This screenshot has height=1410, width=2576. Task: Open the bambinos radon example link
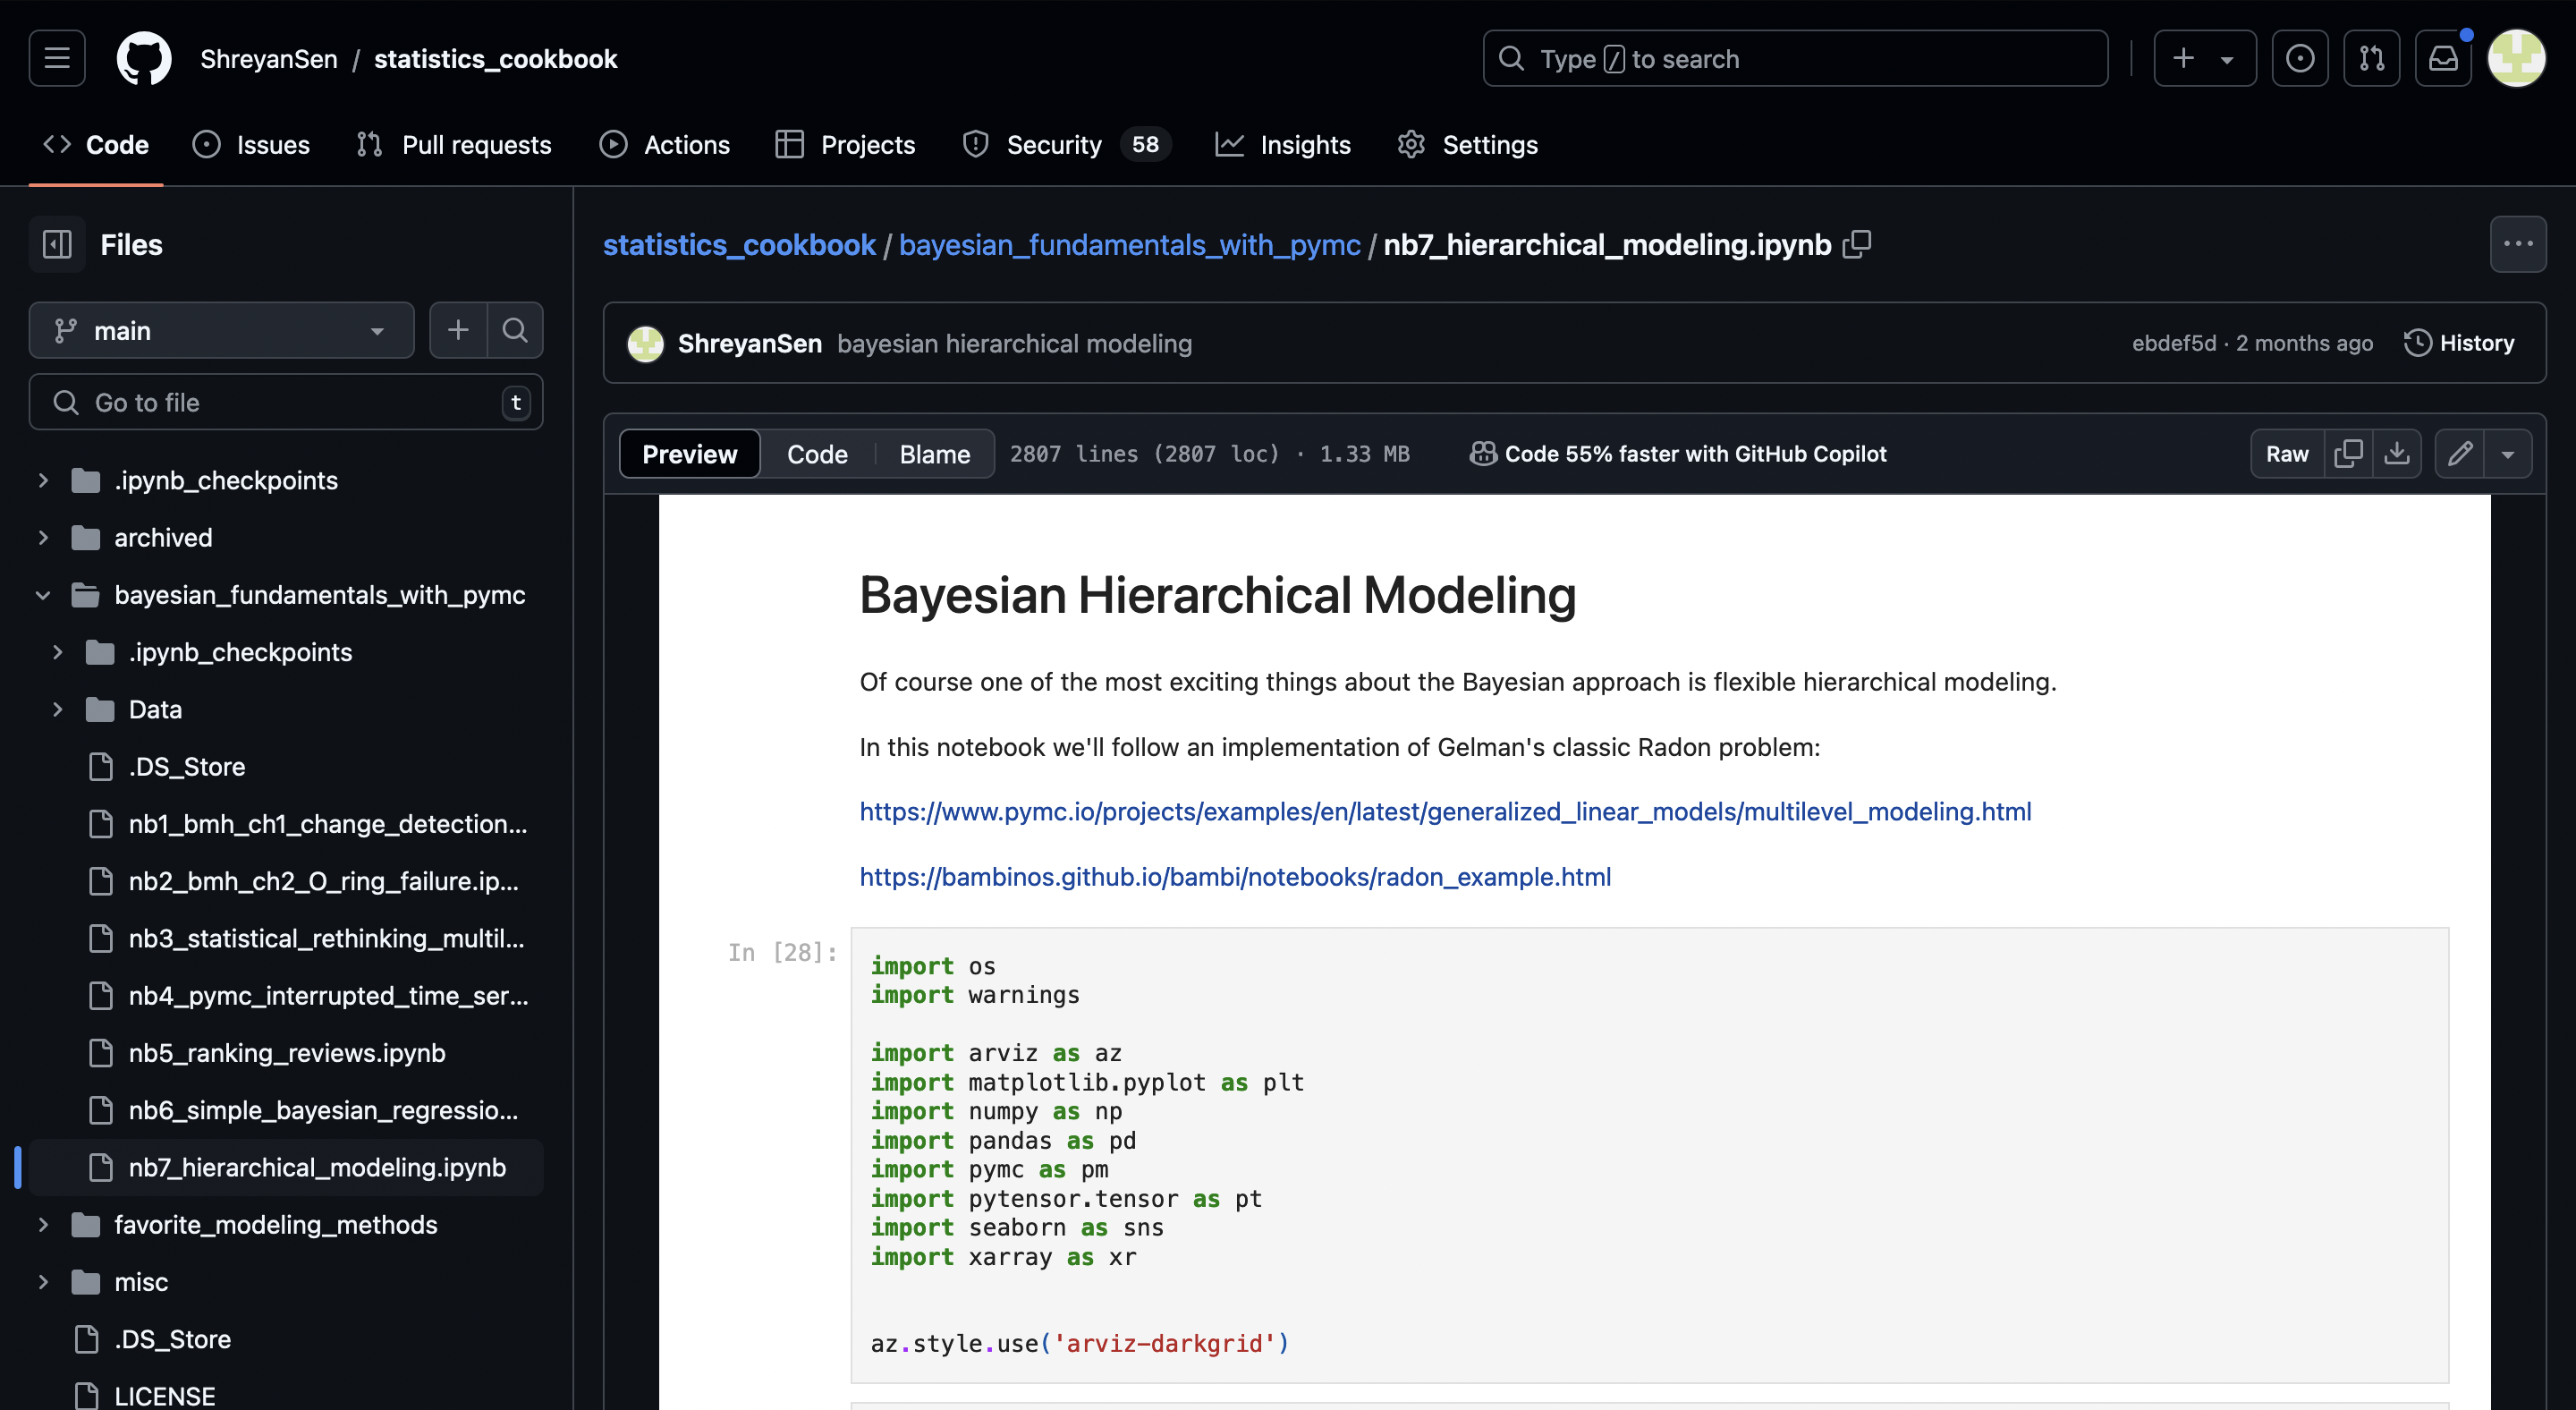(1235, 876)
